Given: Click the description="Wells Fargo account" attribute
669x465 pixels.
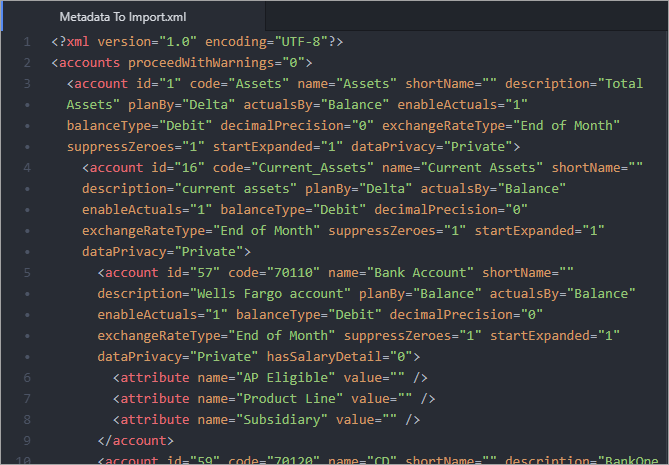Looking at the screenshot, I should point(224,294).
